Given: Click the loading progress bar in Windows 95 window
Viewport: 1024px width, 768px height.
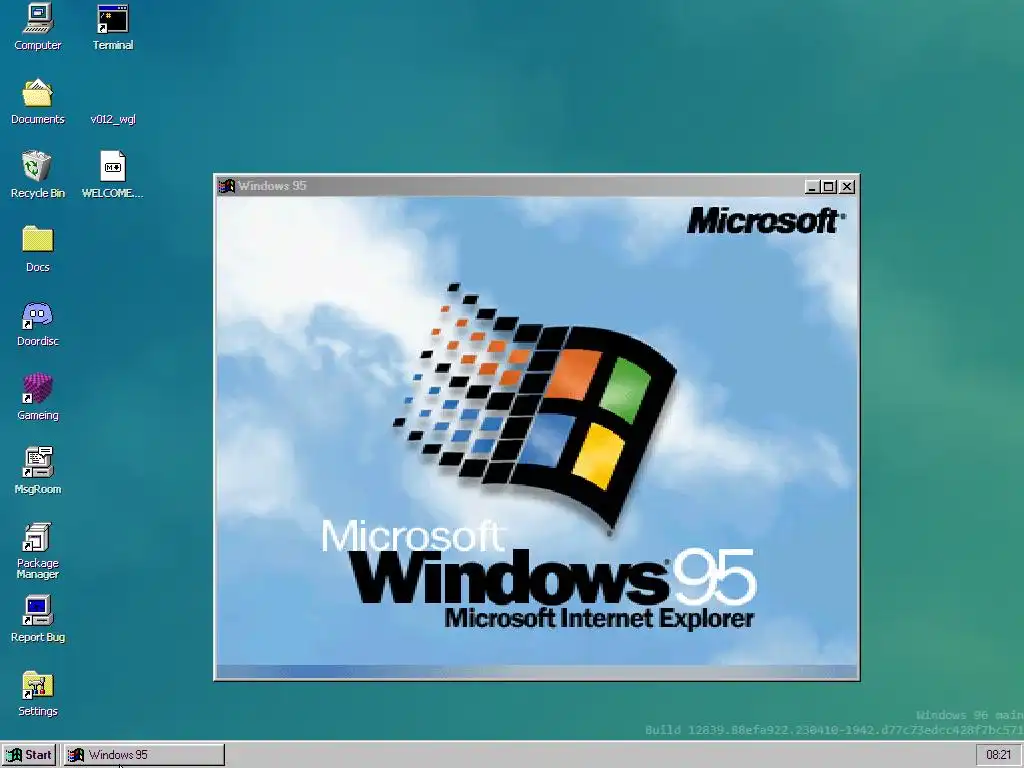Looking at the screenshot, I should pyautogui.click(x=537, y=671).
